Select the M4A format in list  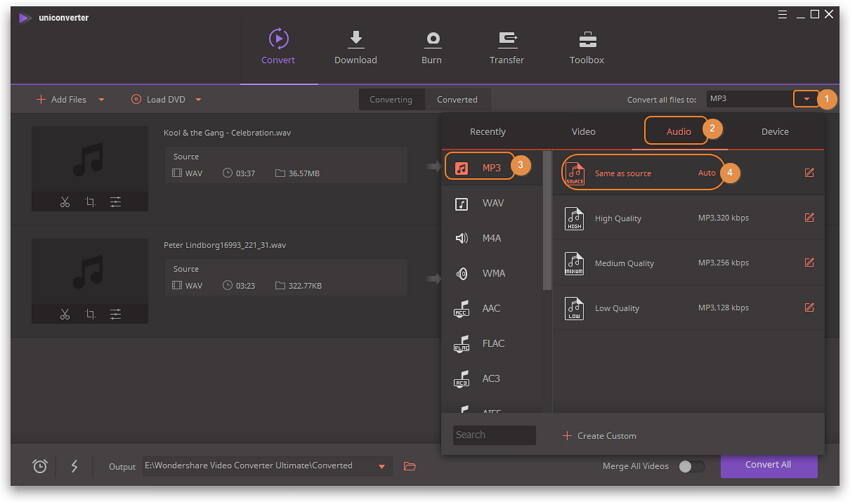click(493, 239)
